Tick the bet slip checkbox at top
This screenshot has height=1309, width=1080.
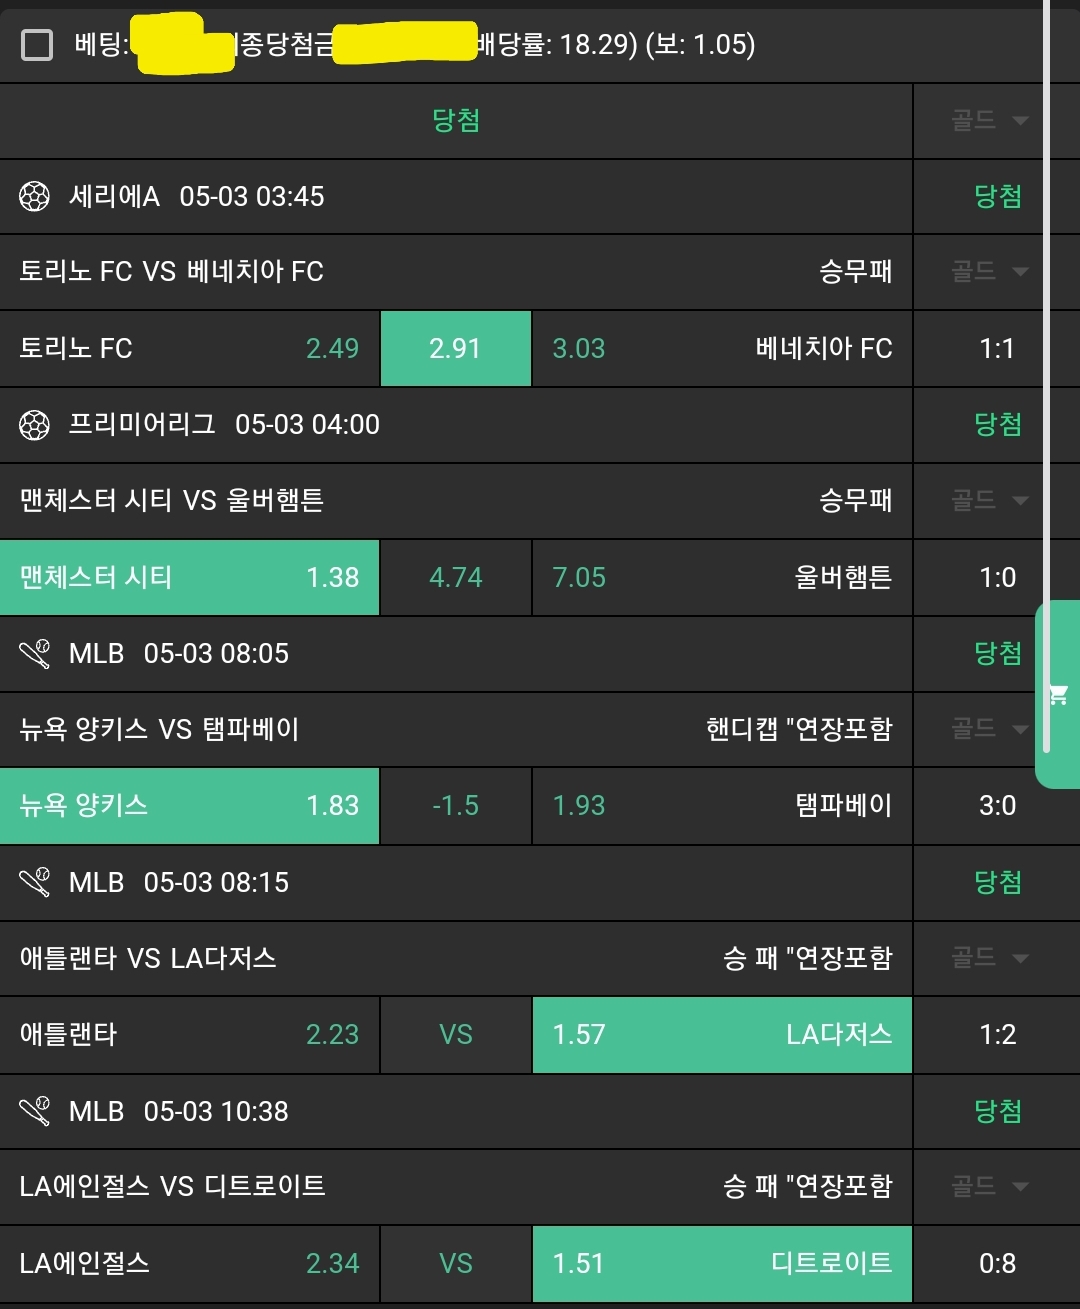tap(37, 45)
